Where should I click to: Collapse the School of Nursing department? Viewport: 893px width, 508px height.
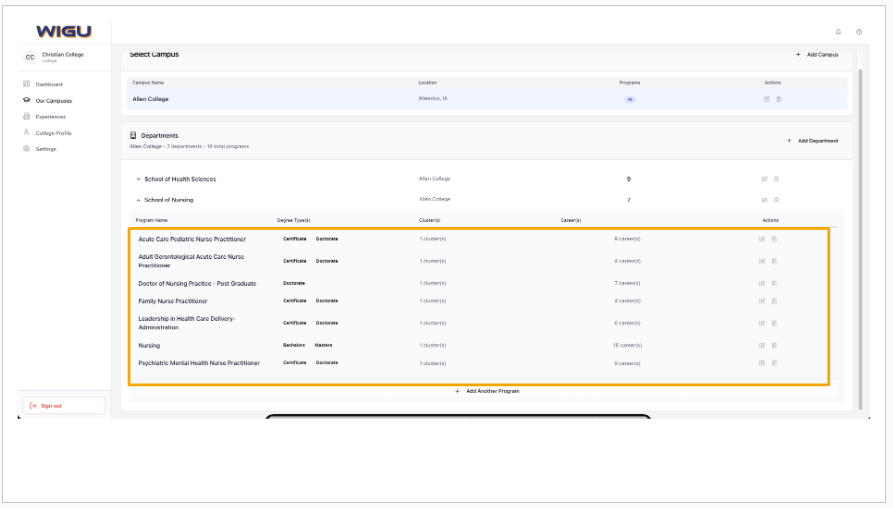coord(138,200)
